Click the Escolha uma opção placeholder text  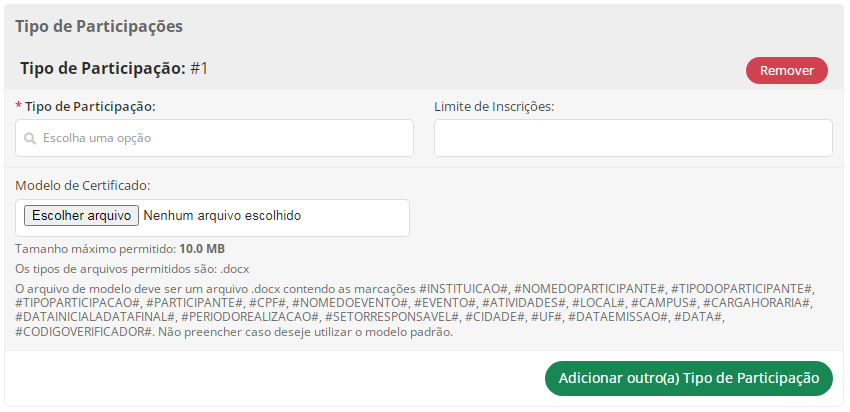click(x=97, y=138)
